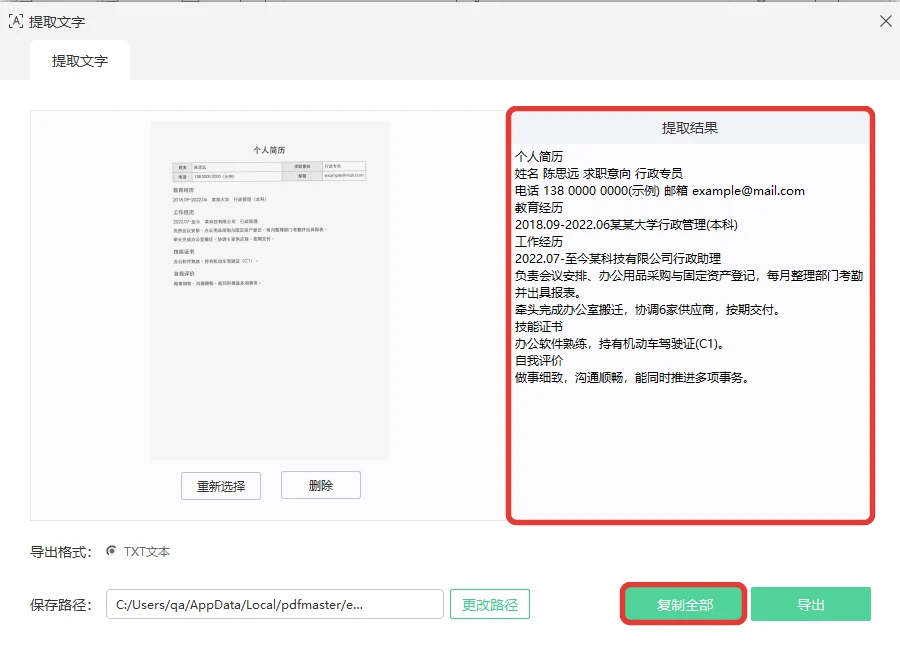
Task: Click the line 2018.09-2022.06某某大学行政管理(本科)
Action: [626, 225]
